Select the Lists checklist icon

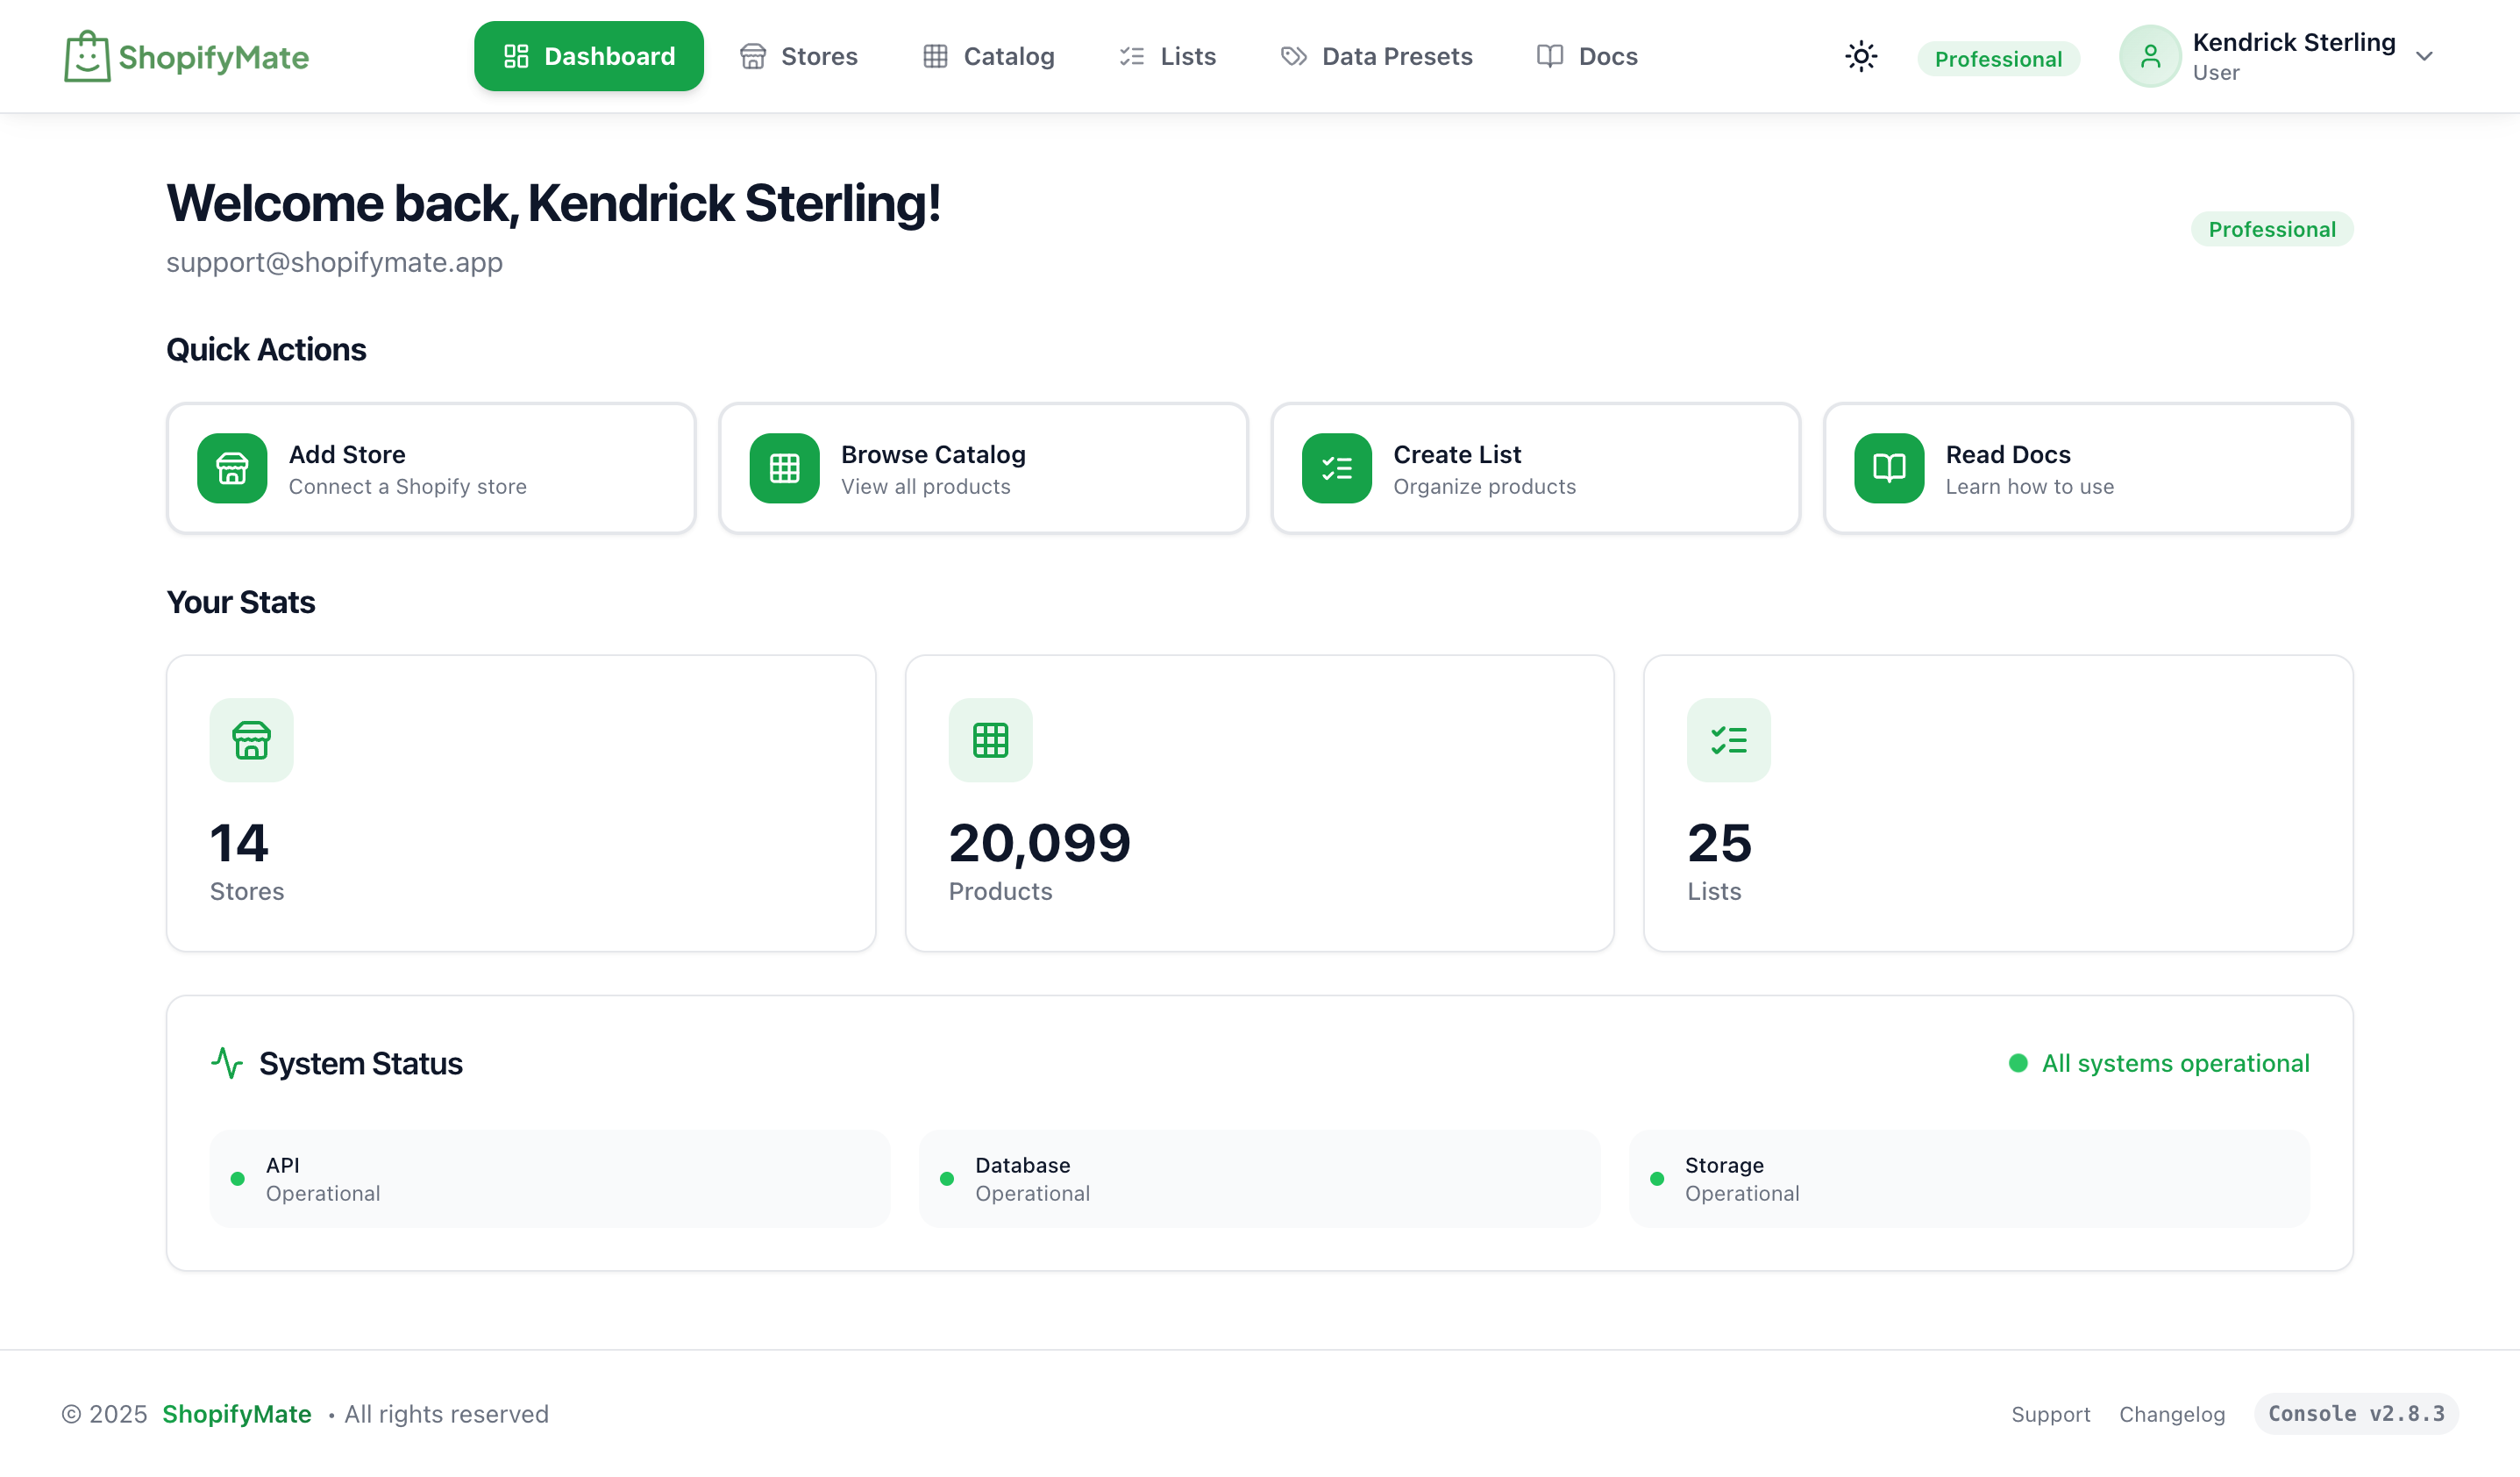point(1131,56)
